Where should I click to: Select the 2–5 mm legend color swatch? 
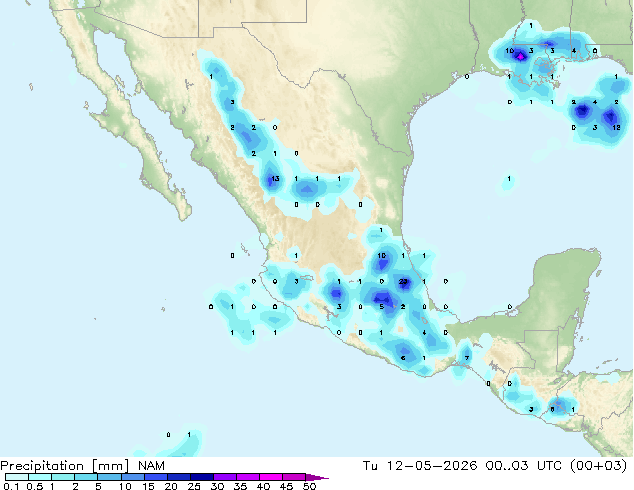(x=86, y=477)
